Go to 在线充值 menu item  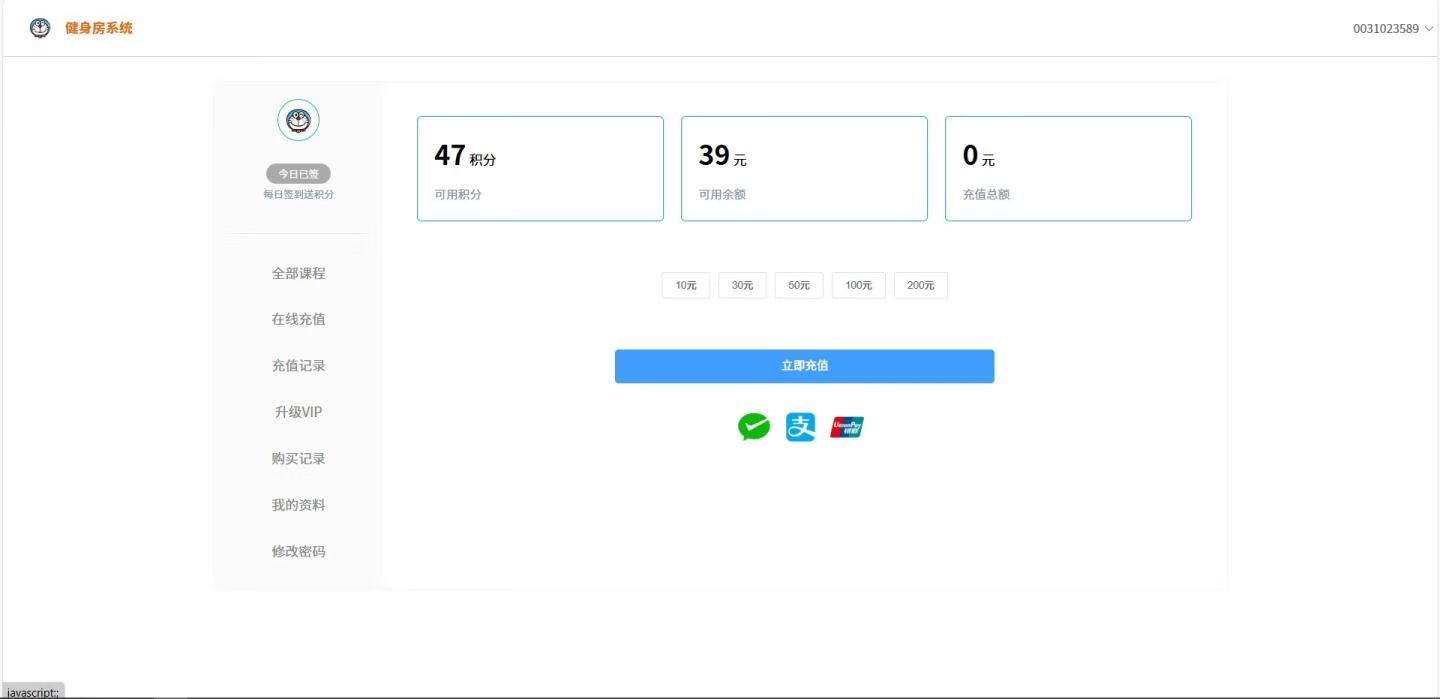pyautogui.click(x=298, y=319)
